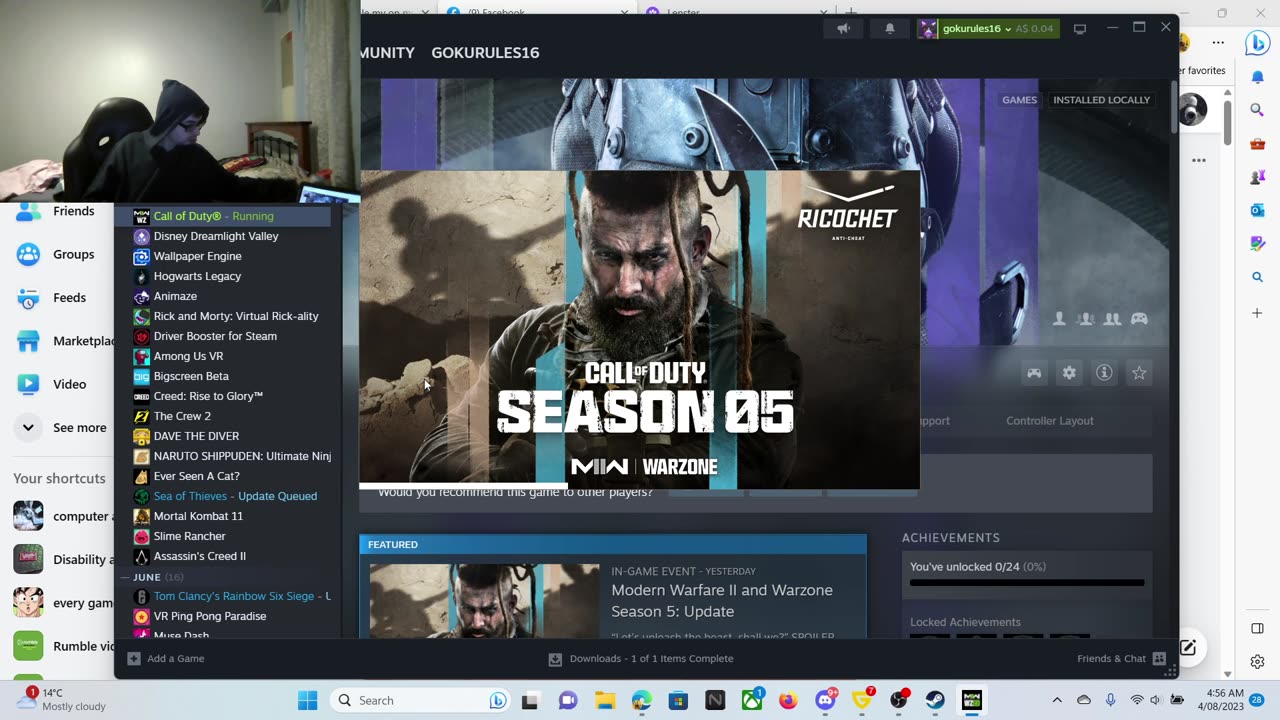Viewport: 1280px width, 720px height.
Task: Click Driver Booster for Steam icon
Action: (141, 336)
